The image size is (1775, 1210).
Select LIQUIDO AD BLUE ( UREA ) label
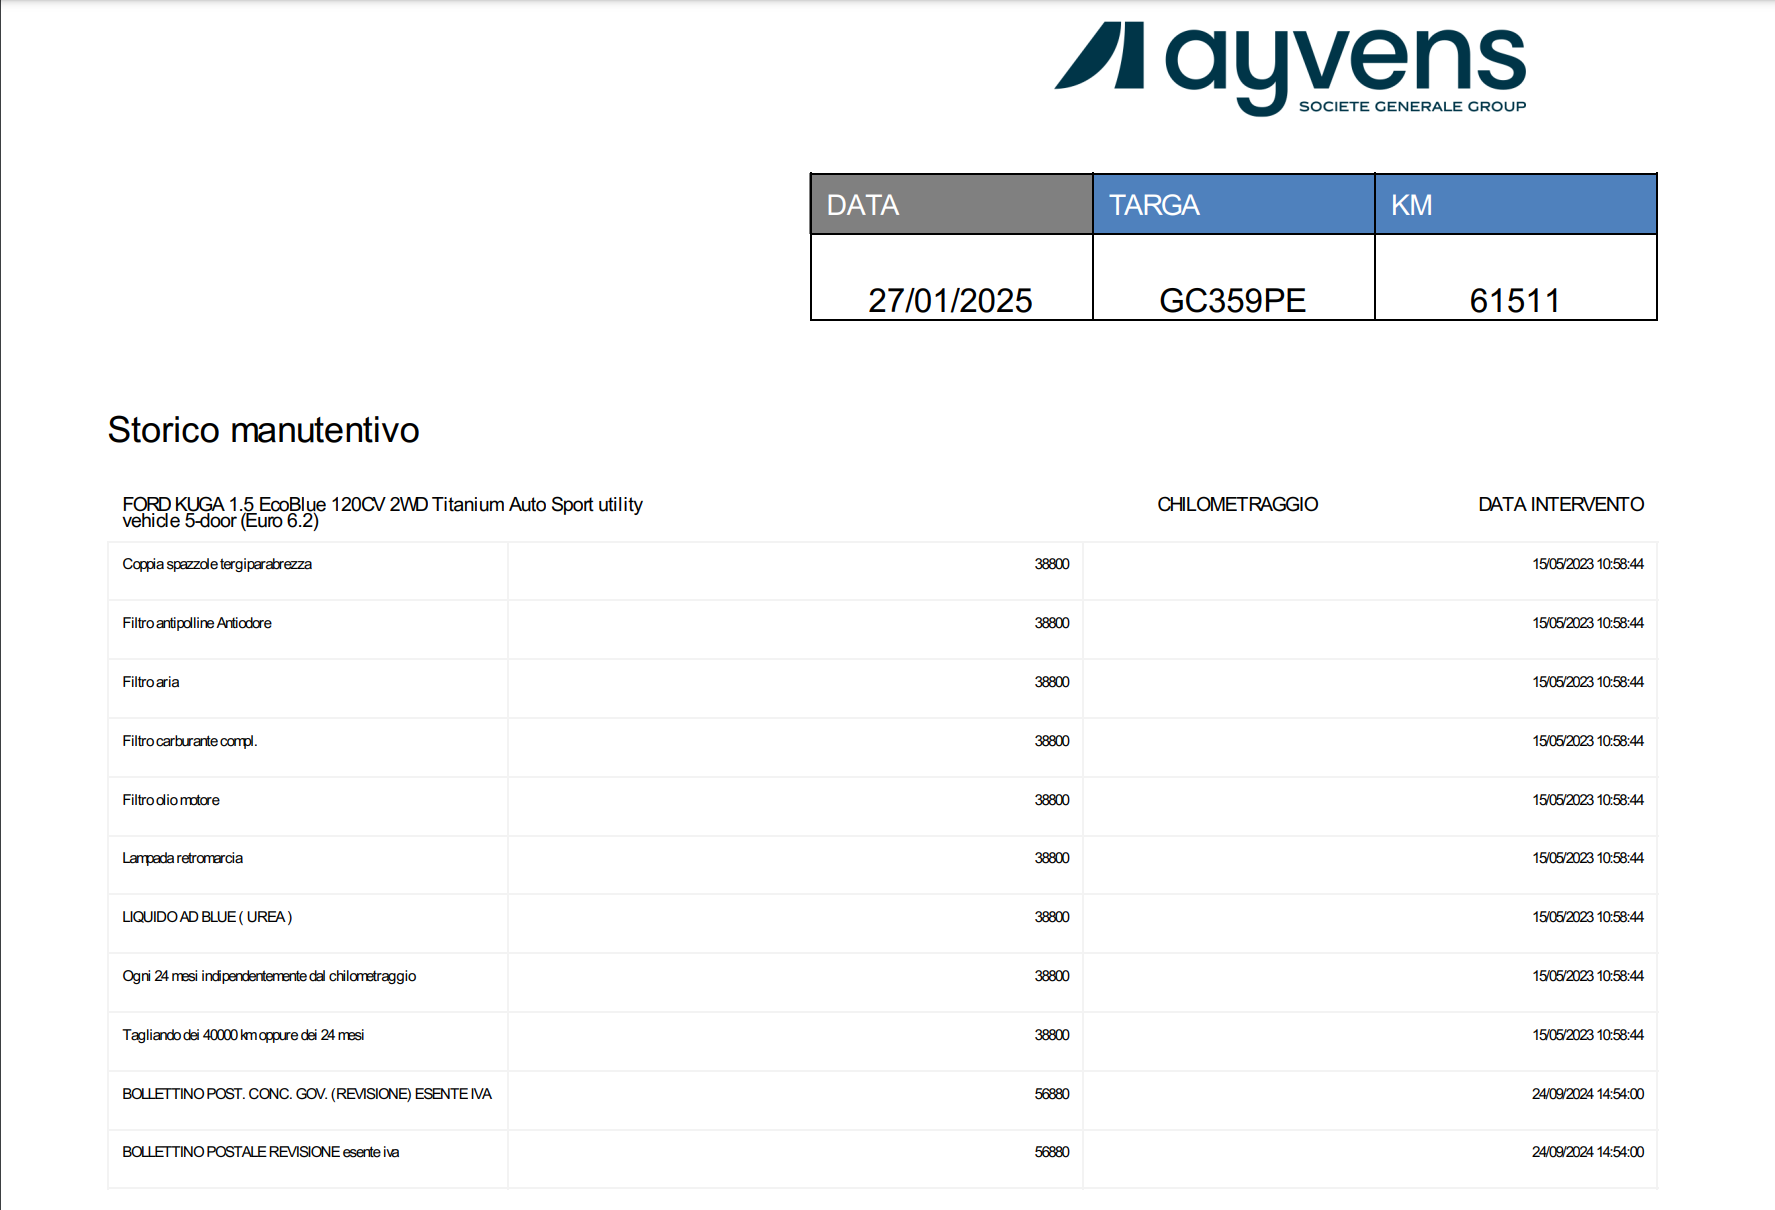207,917
